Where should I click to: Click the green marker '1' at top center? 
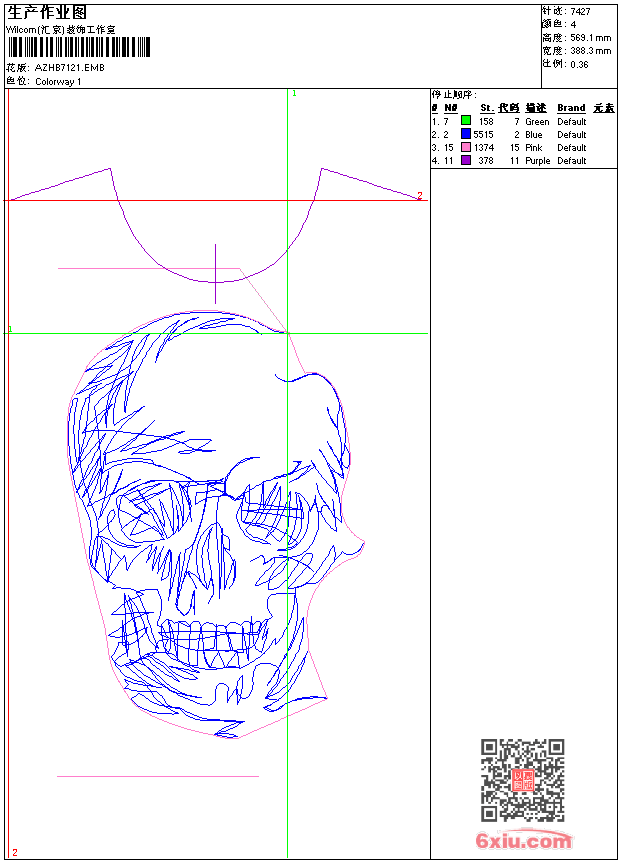click(x=294, y=93)
